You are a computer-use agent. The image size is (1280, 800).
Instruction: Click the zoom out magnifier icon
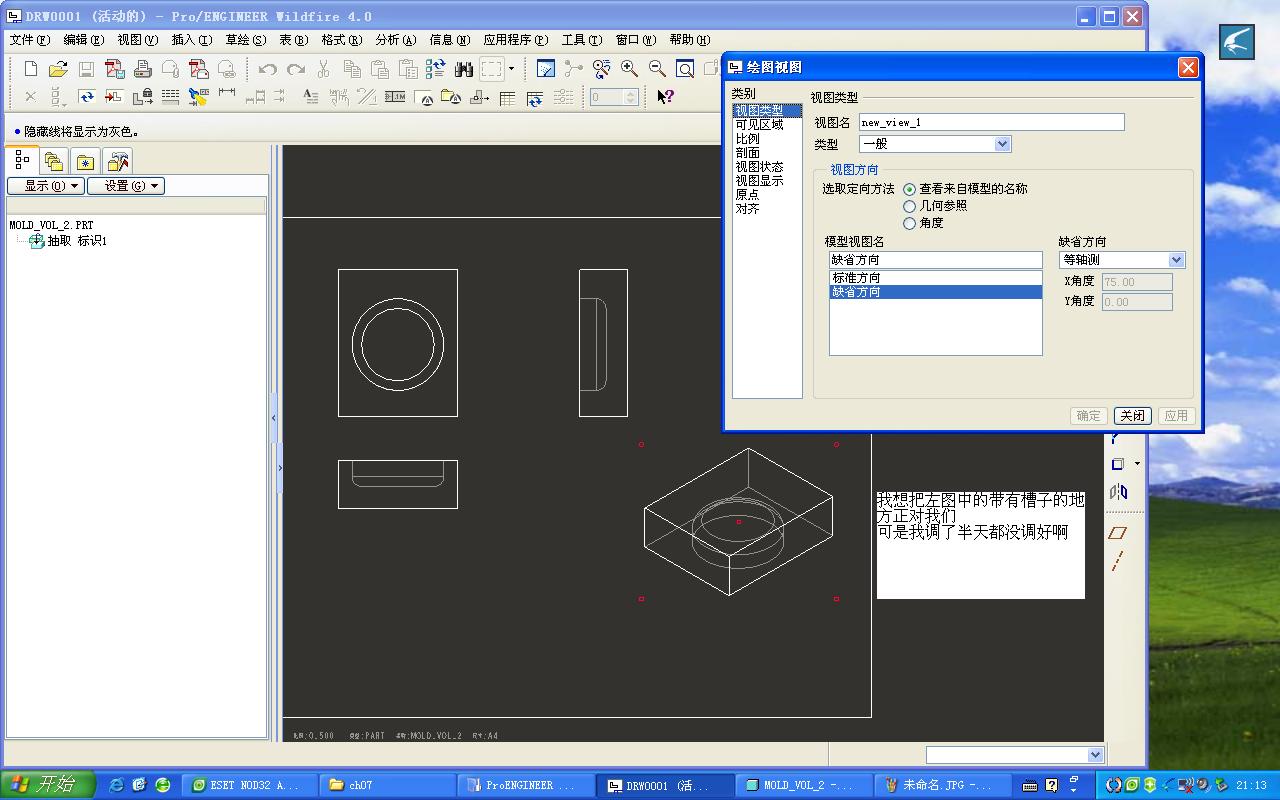click(657, 69)
